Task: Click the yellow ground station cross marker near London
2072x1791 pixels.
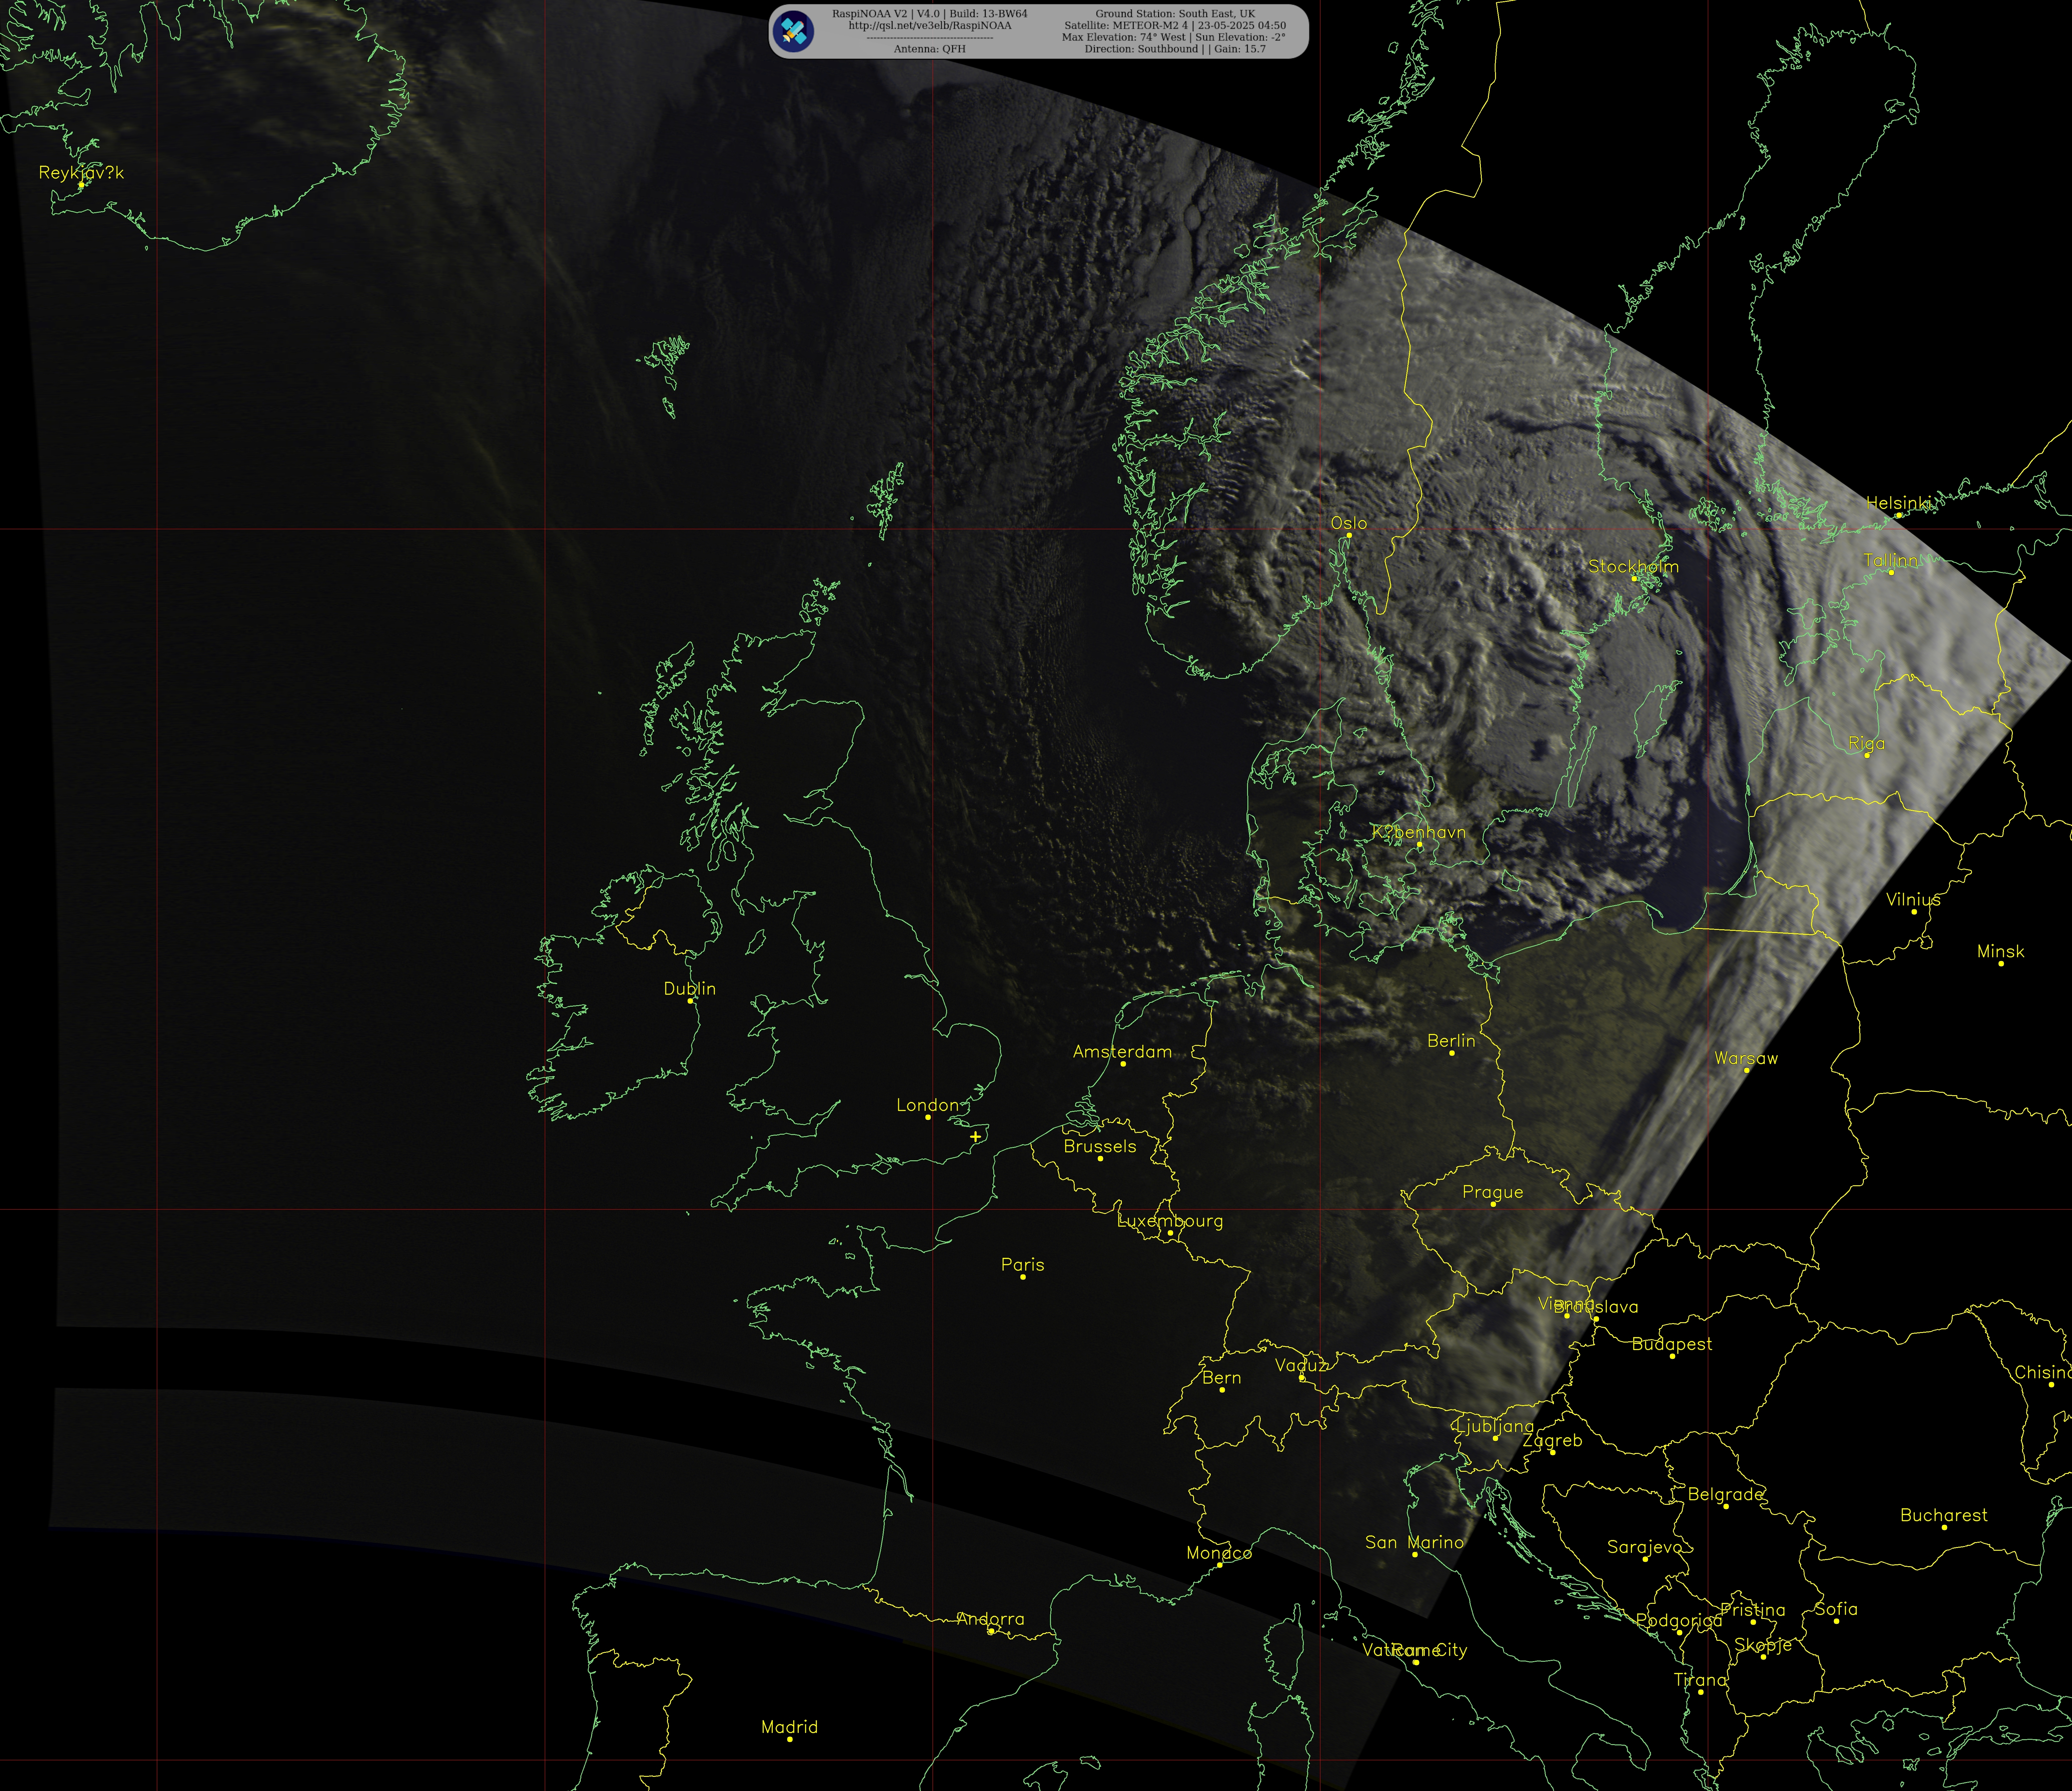Action: coord(975,1137)
